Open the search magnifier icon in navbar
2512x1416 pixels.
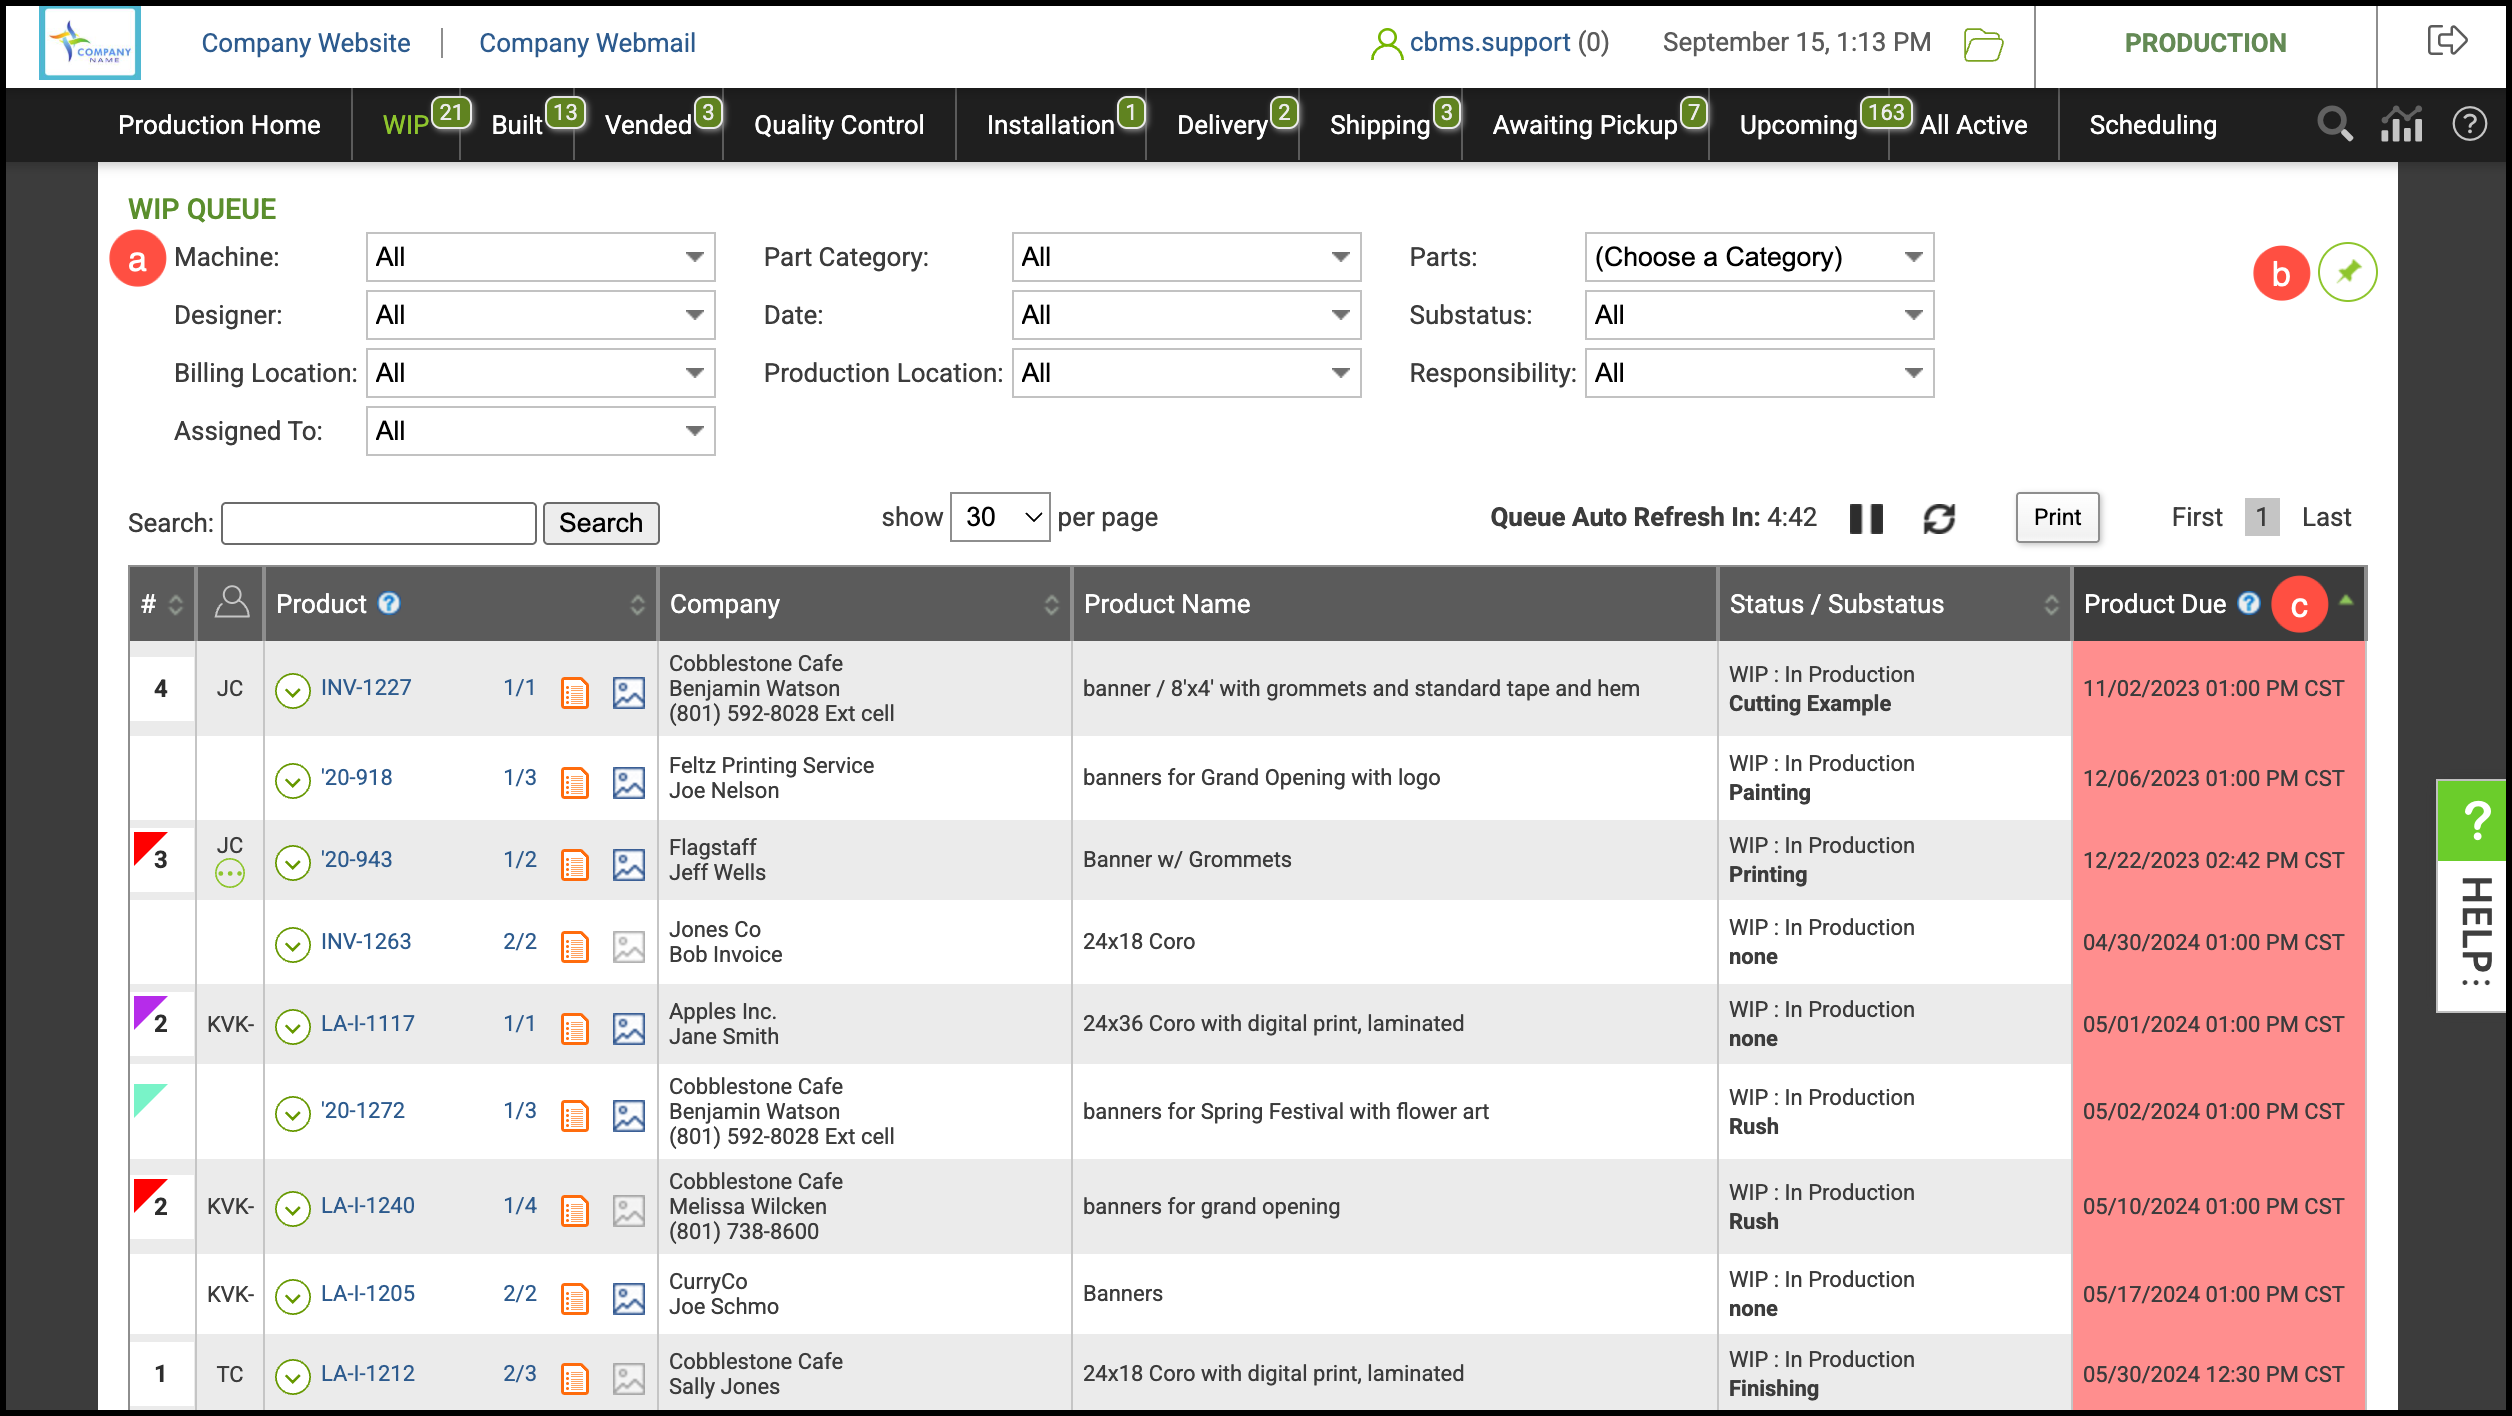tap(2334, 125)
